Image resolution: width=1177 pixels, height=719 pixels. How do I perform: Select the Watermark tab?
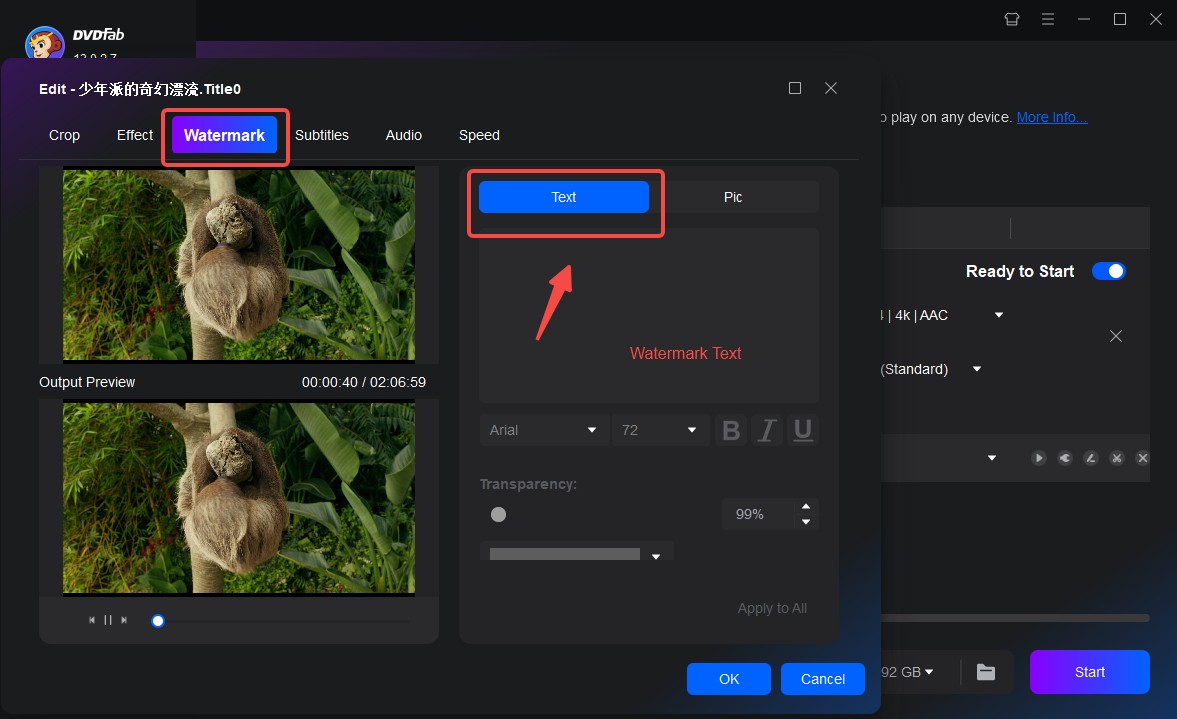[224, 135]
